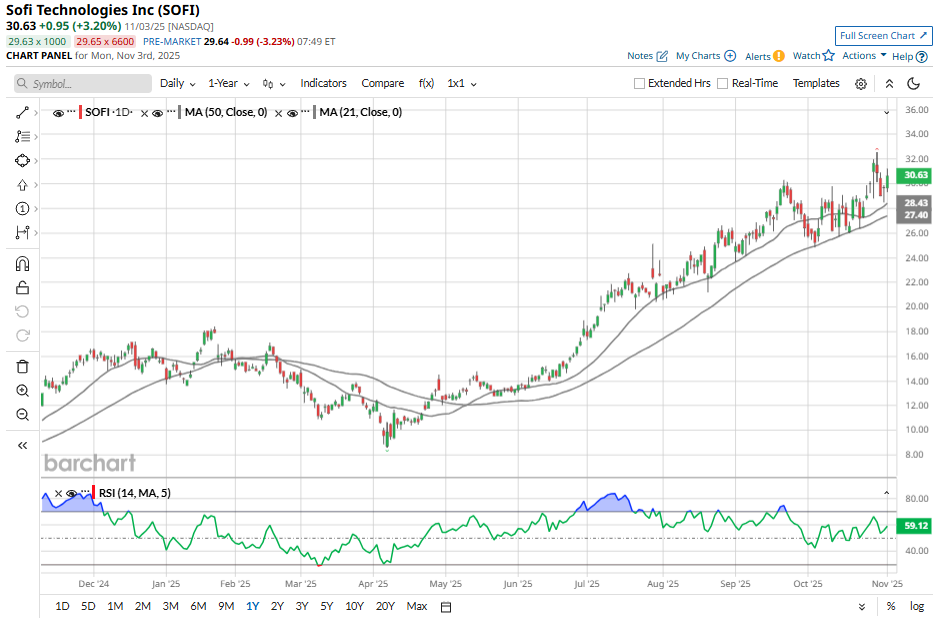Image resolution: width=942 pixels, height=632 pixels.
Task: Open the My Charts link
Action: [705, 56]
